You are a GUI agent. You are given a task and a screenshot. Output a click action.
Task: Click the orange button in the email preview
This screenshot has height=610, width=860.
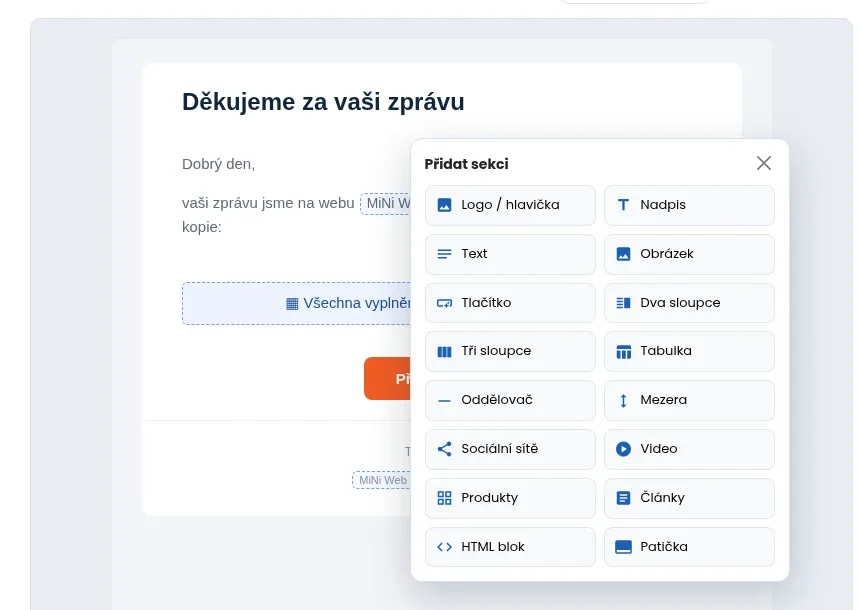388,379
